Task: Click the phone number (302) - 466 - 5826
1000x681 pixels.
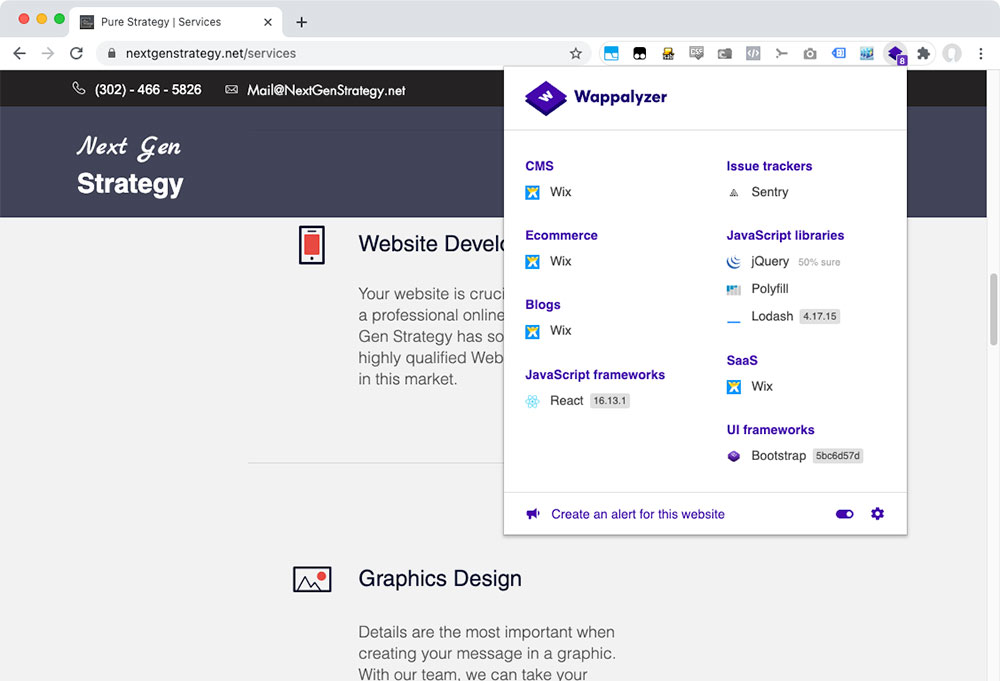Action: tap(148, 90)
